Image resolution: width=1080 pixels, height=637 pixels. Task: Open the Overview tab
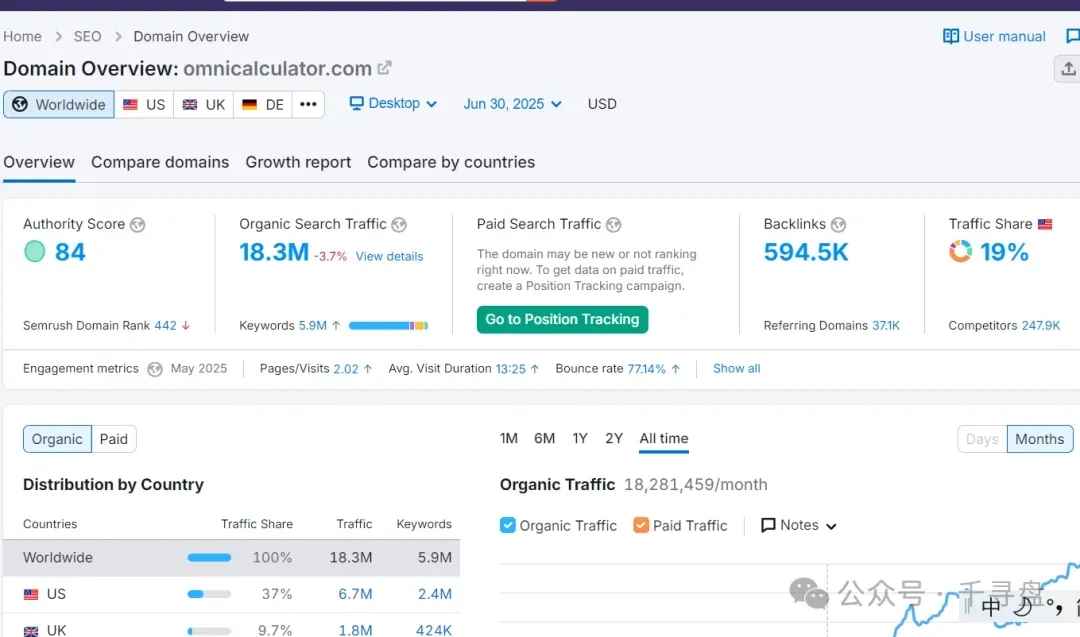39,163
